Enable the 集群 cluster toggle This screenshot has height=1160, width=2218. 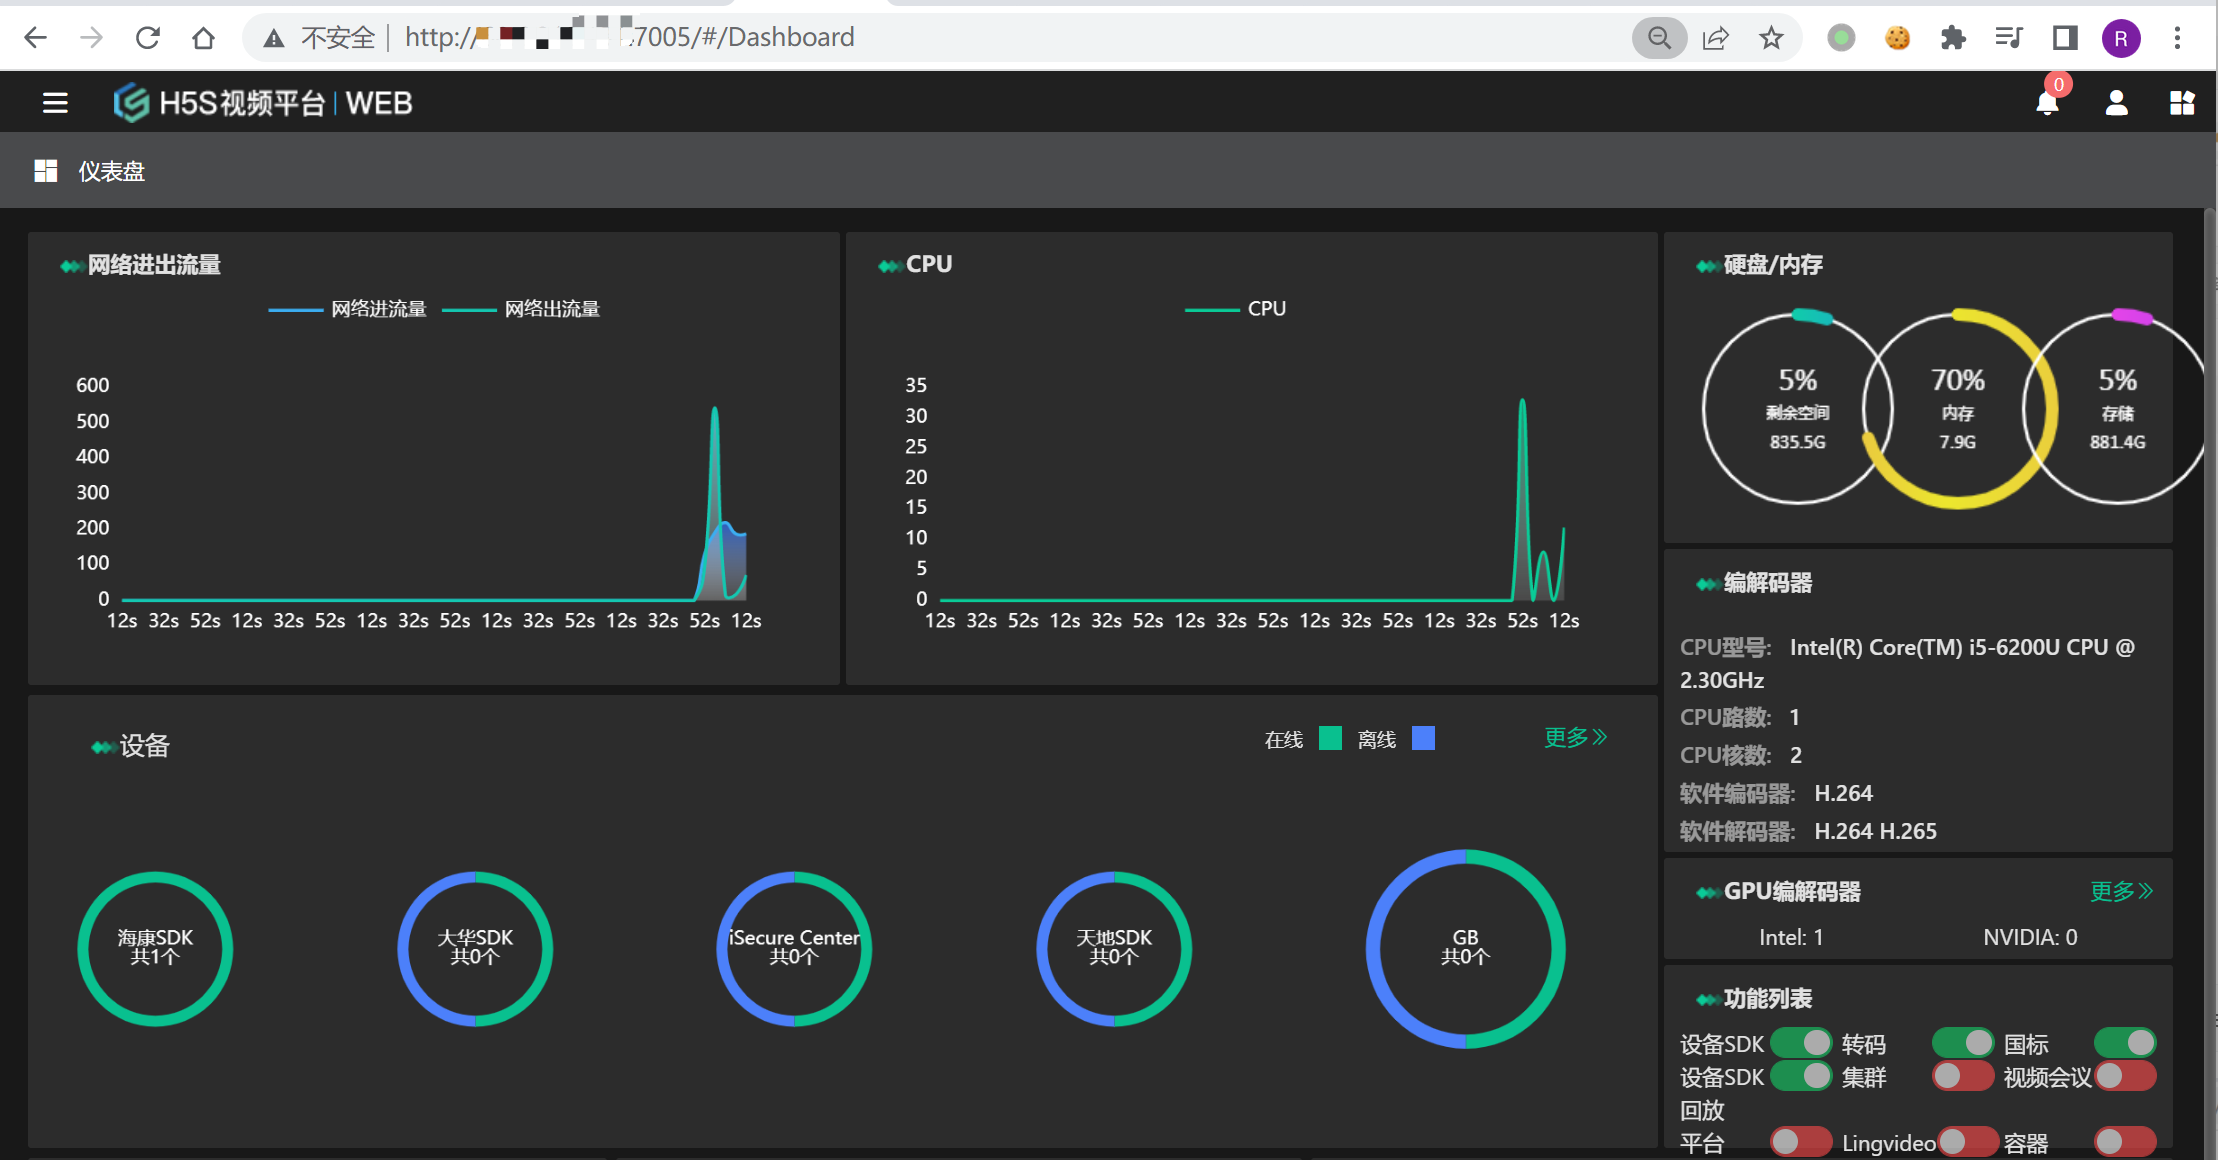pos(1963,1076)
